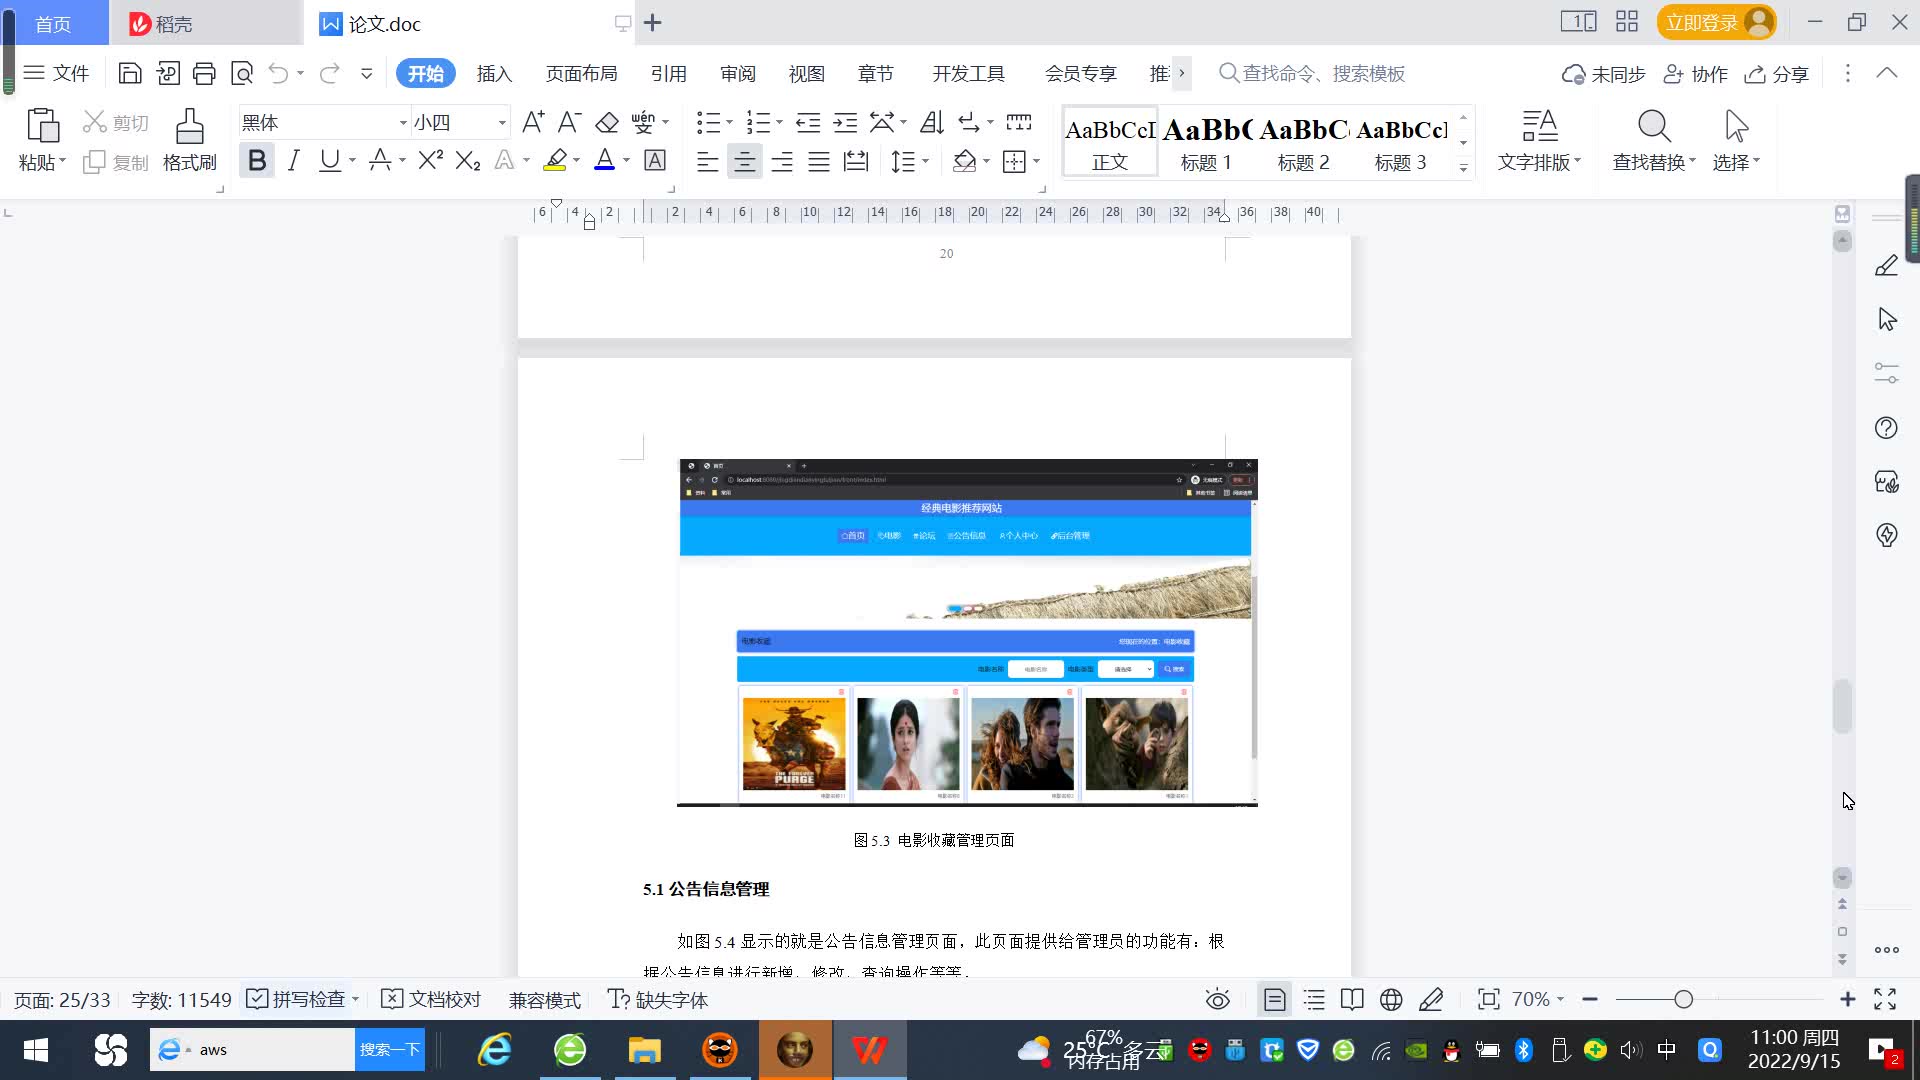Click the zoom slider handle
The image size is (1920, 1080).
tap(1683, 1000)
